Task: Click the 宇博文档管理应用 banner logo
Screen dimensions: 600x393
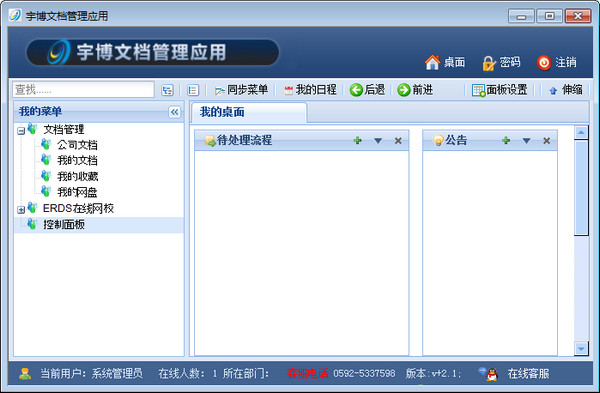Action: 152,52
